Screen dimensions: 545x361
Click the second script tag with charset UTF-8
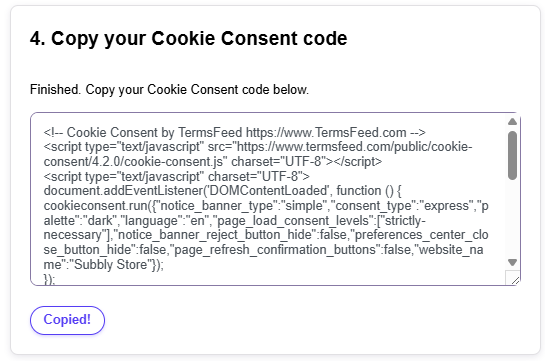pos(177,177)
